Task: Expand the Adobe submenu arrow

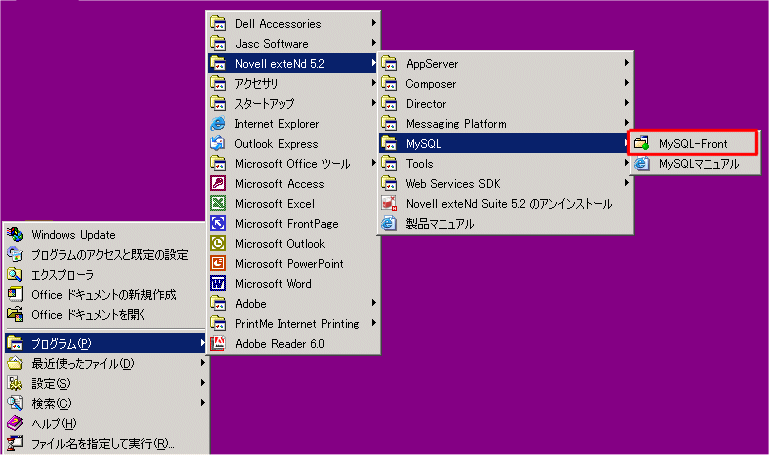Action: (x=374, y=303)
